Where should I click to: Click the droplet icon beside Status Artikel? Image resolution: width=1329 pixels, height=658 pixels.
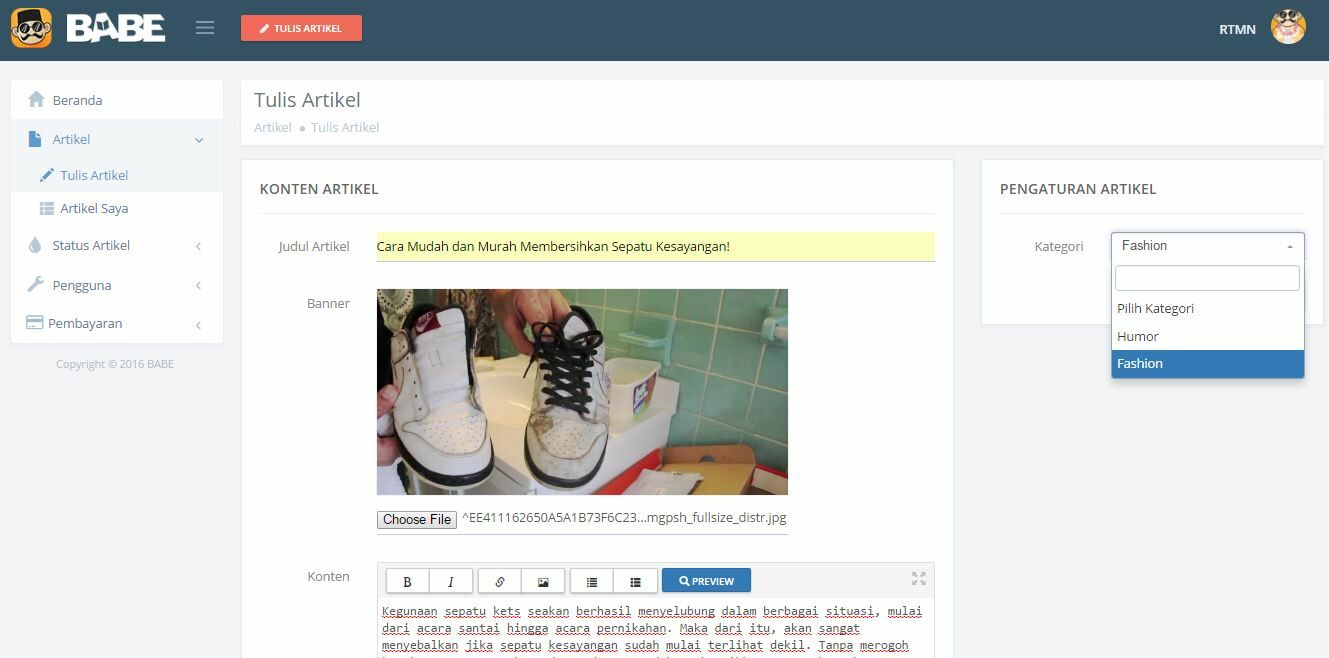pos(35,245)
